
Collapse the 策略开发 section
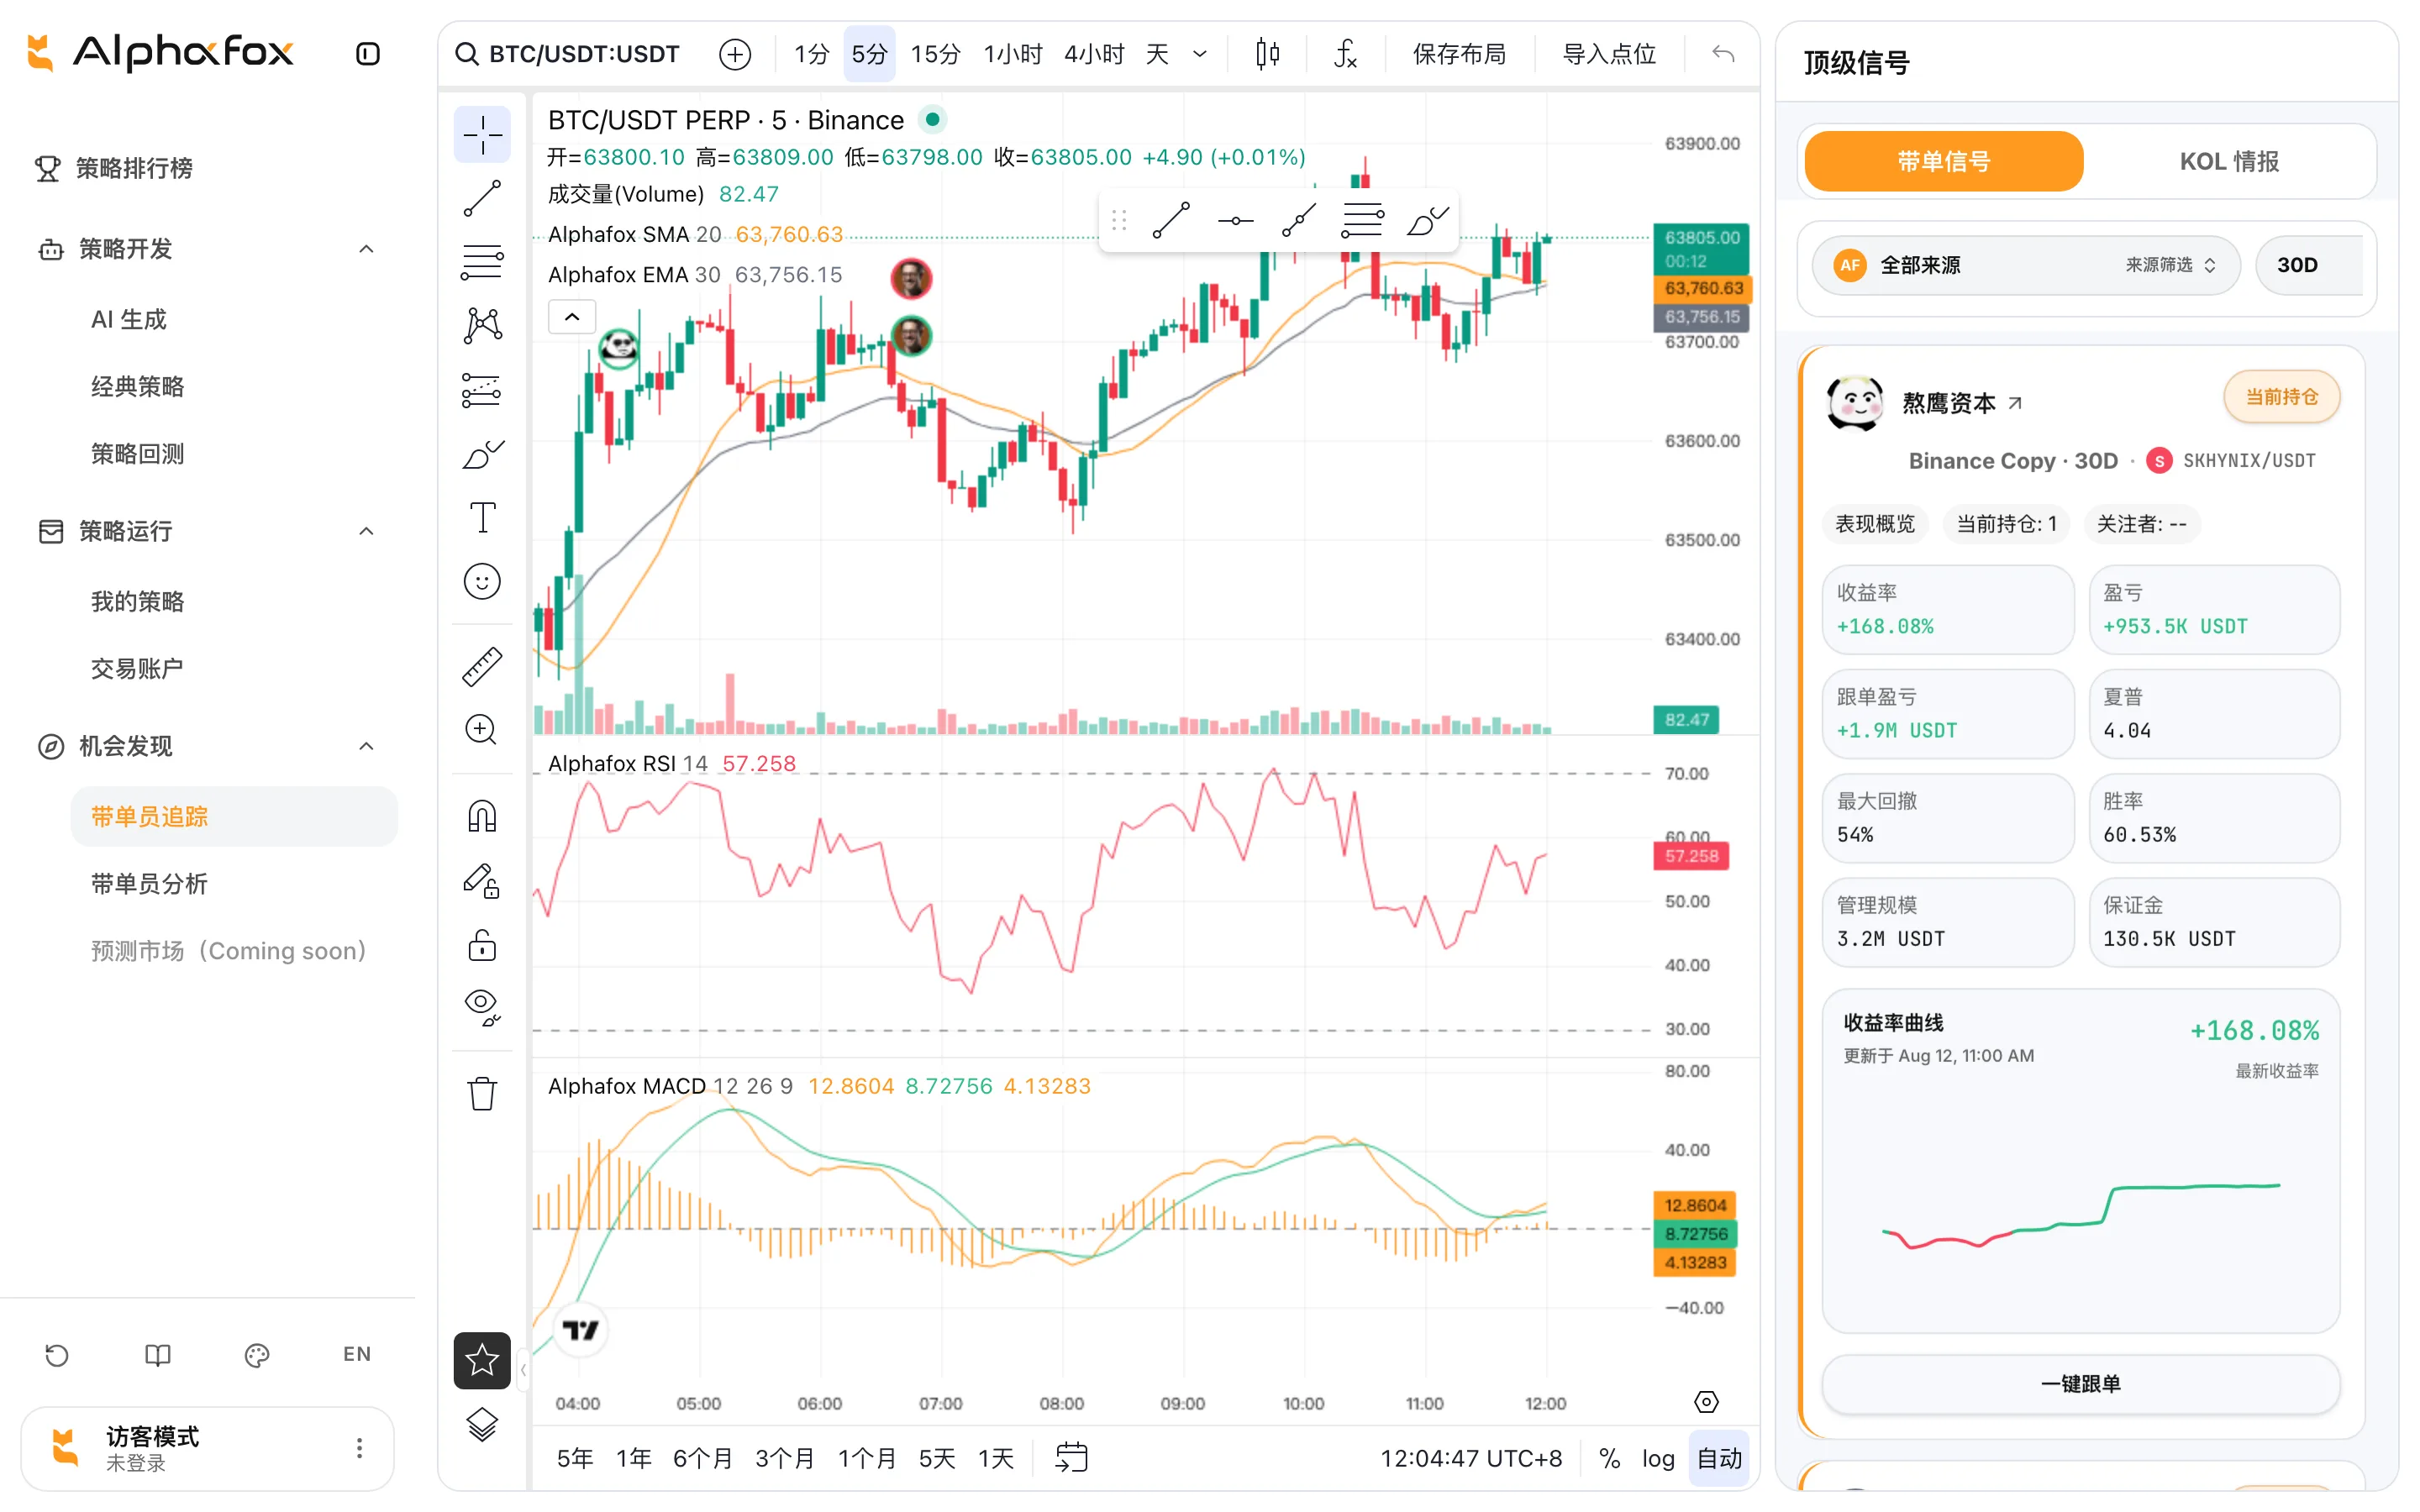click(x=366, y=249)
